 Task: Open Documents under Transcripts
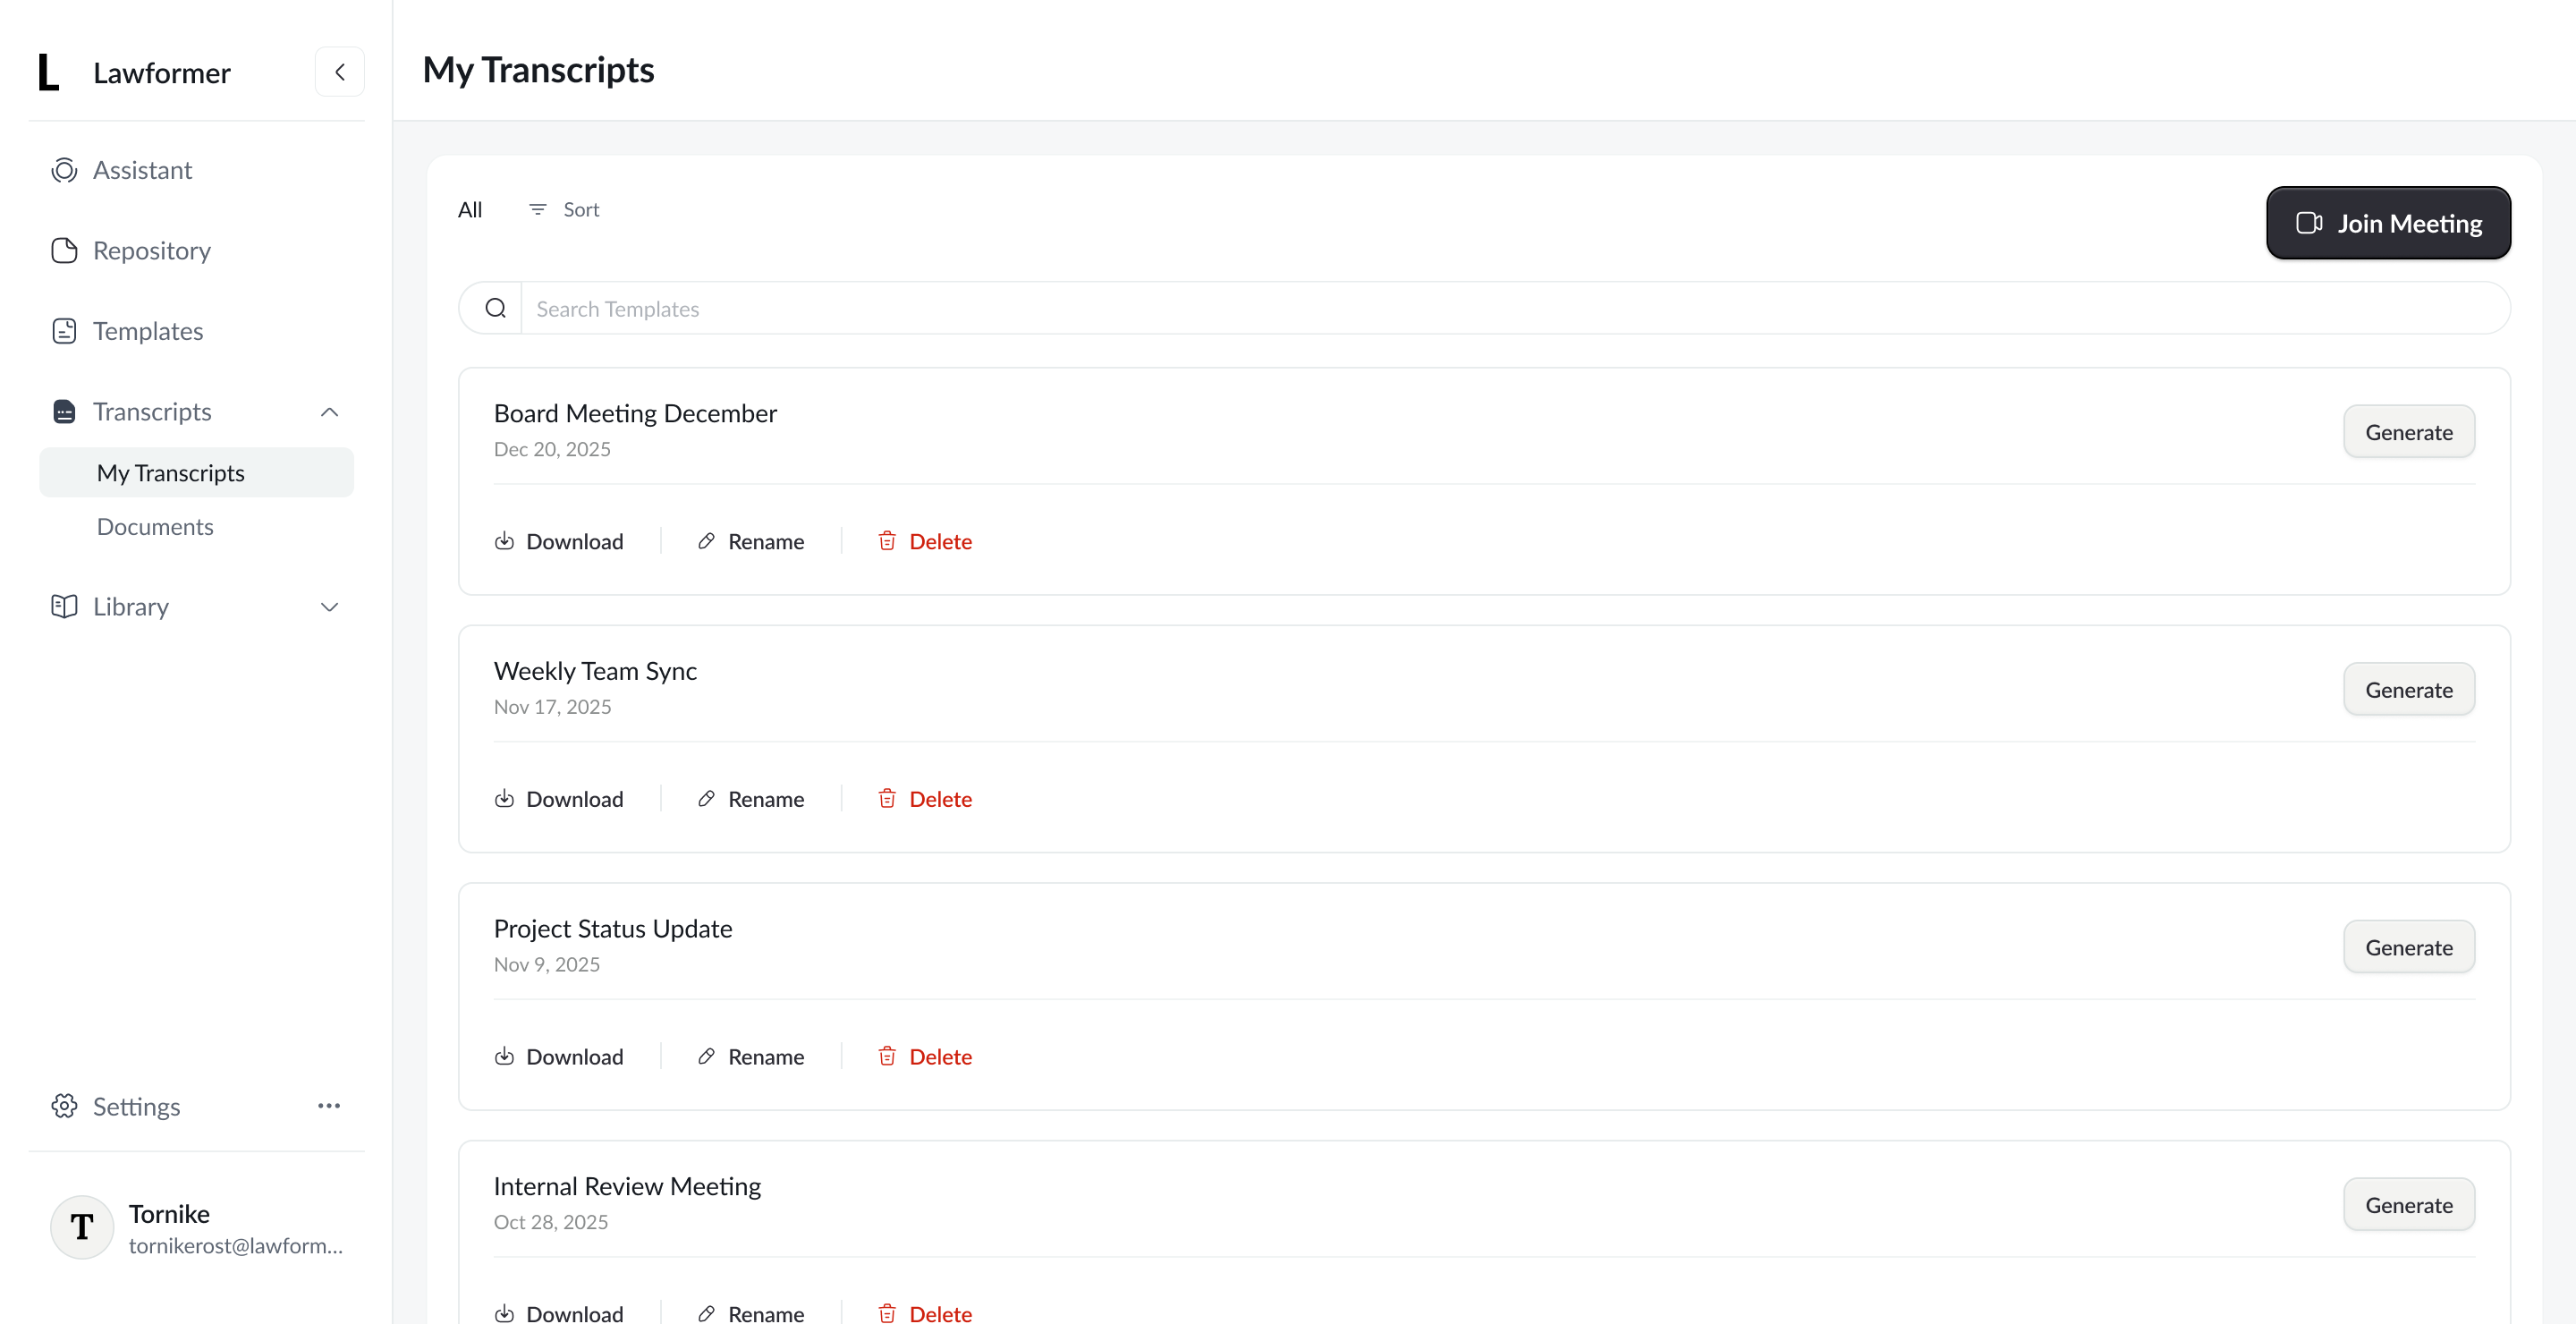pyautogui.click(x=155, y=526)
